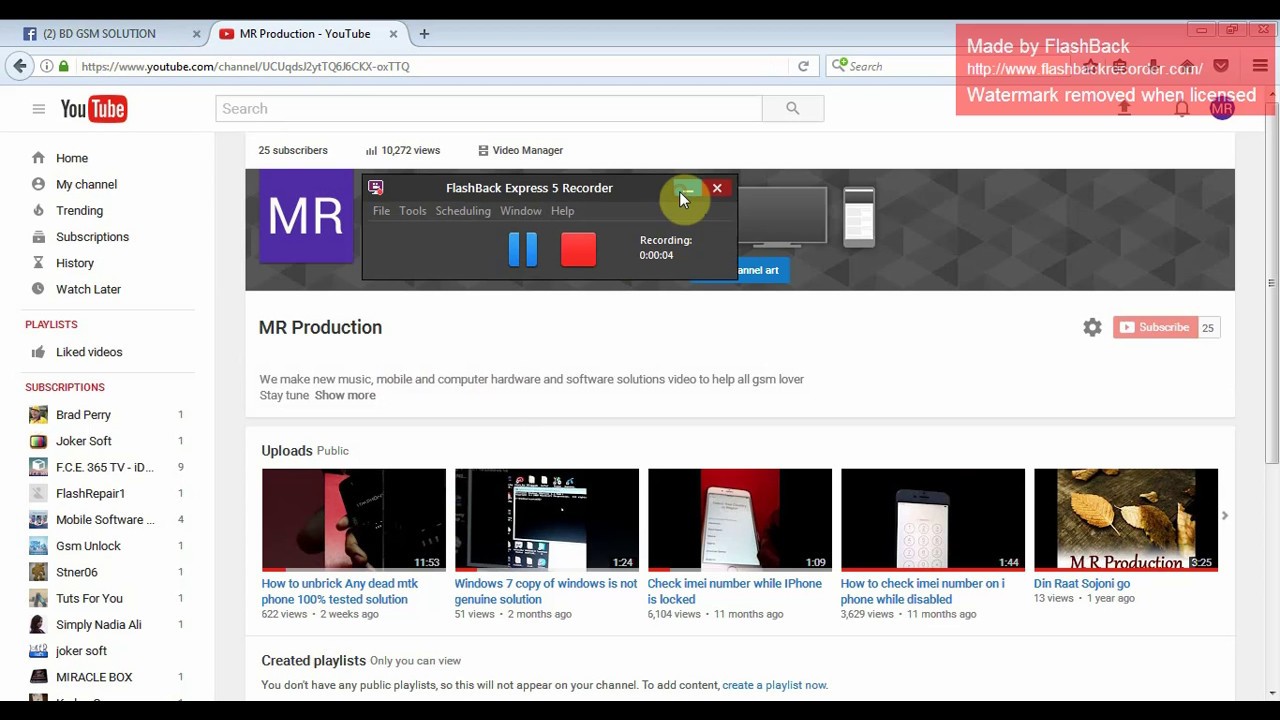
Task: Click the Subscribe button
Action: [1156, 327]
